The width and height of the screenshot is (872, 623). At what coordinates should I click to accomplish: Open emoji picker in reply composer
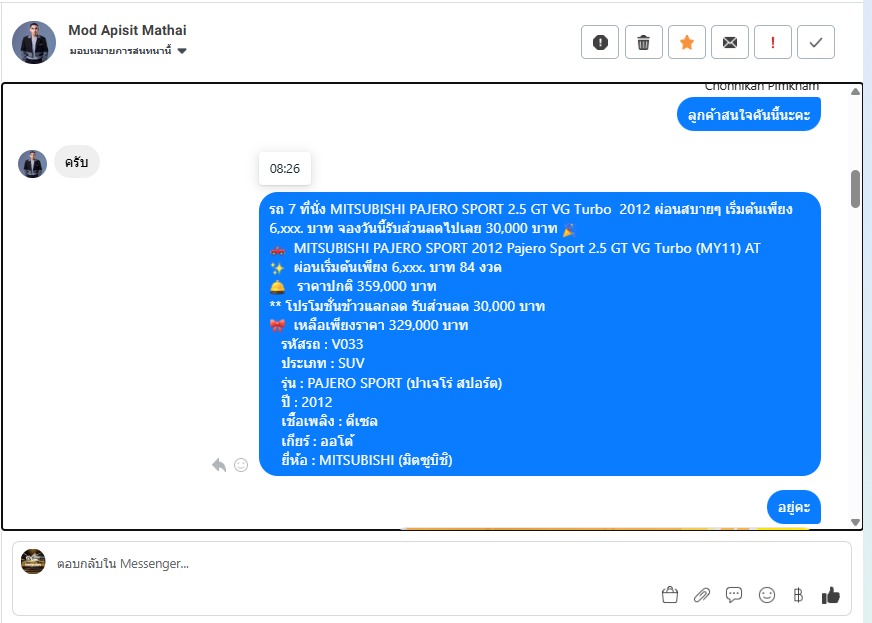[x=767, y=595]
